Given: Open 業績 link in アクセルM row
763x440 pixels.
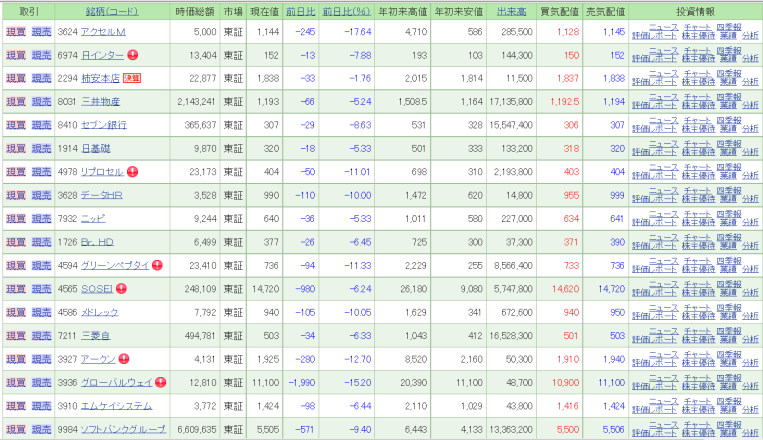Looking at the screenshot, I should point(728,36).
